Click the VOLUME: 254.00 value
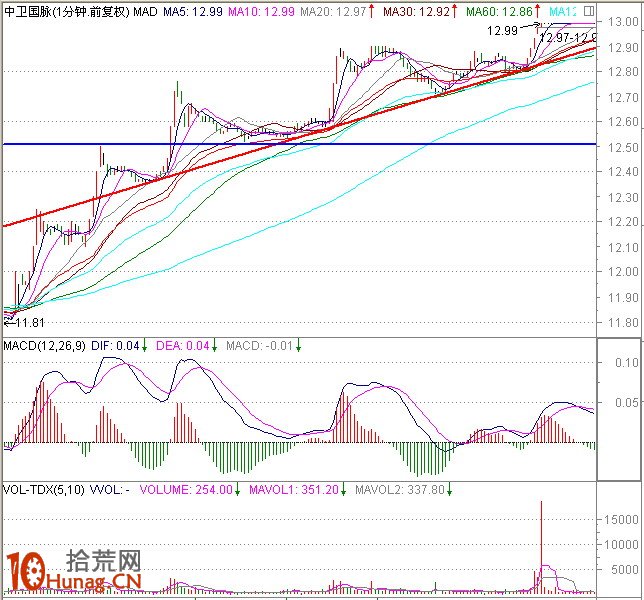Image resolution: width=644 pixels, height=600 pixels. (186, 490)
